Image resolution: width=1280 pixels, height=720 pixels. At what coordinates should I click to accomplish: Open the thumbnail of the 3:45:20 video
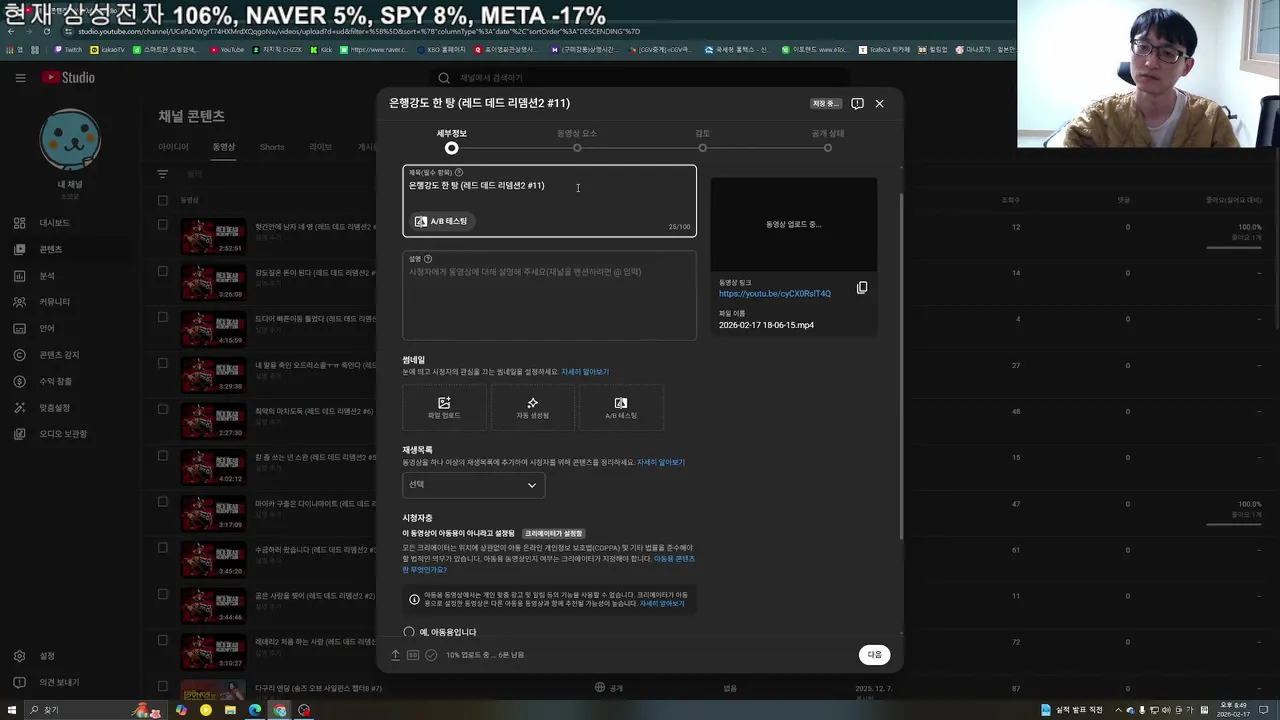pyautogui.click(x=213, y=558)
